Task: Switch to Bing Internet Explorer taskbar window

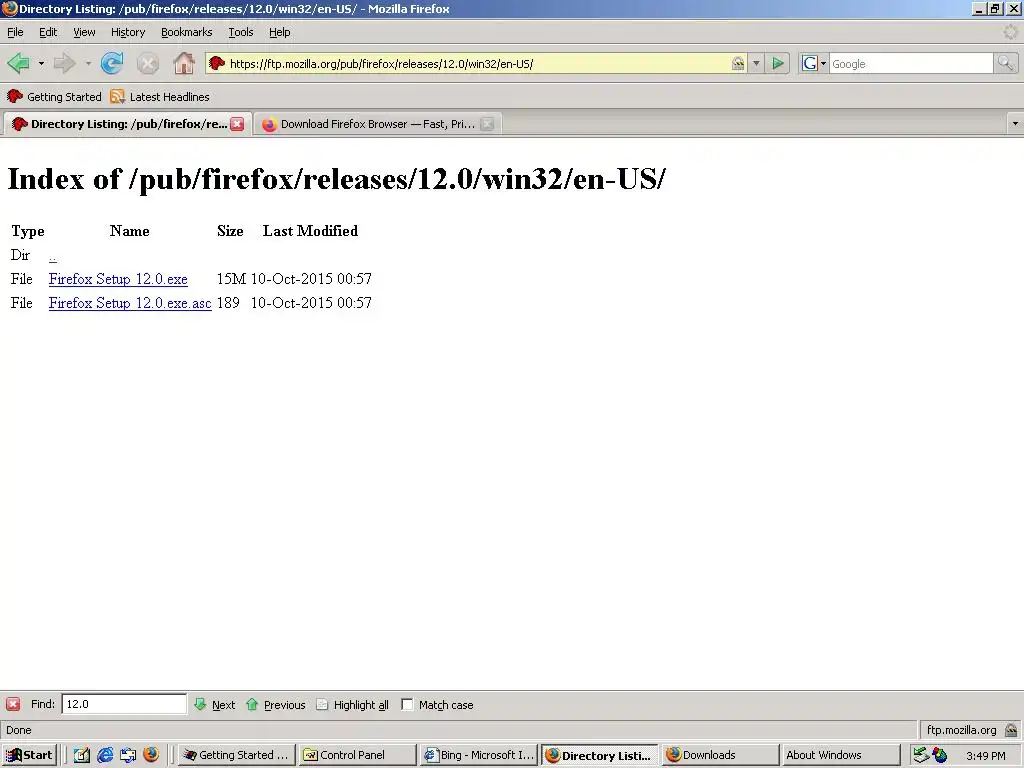Action: 479,755
